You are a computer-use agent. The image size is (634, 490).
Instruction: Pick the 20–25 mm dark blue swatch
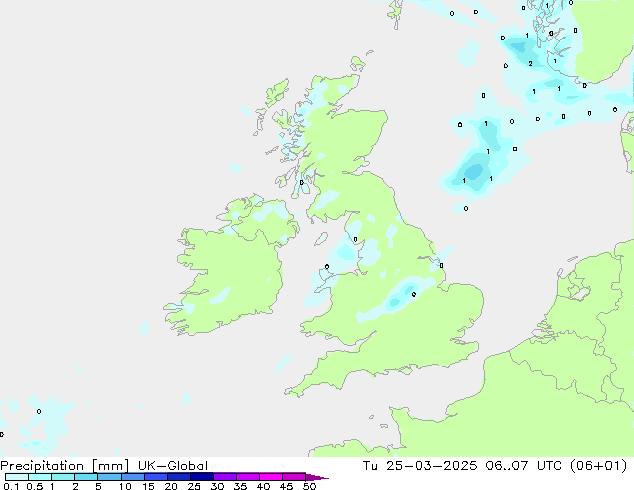click(x=179, y=477)
